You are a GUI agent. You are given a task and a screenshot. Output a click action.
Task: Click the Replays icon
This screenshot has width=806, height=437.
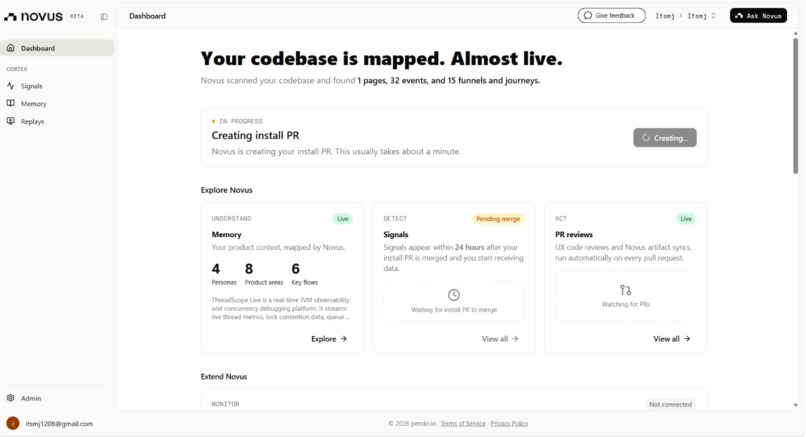point(10,121)
